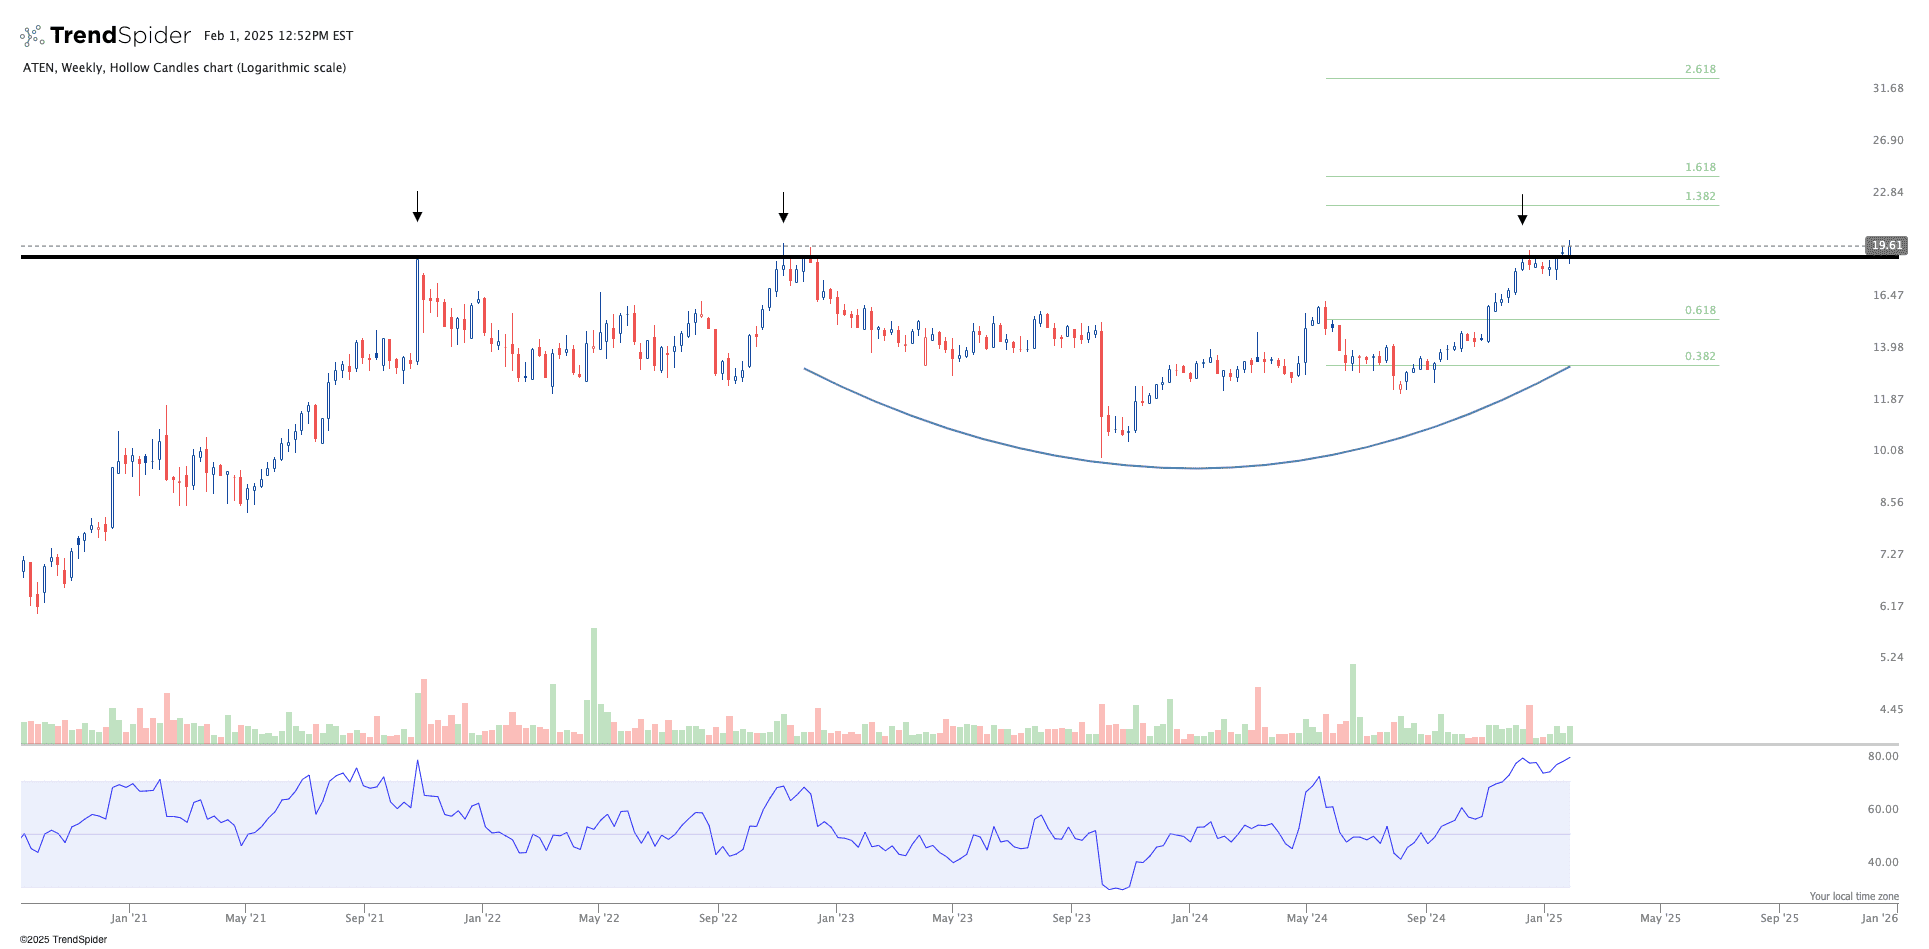Select the 2.618 Fibonacci extension label

click(1700, 70)
